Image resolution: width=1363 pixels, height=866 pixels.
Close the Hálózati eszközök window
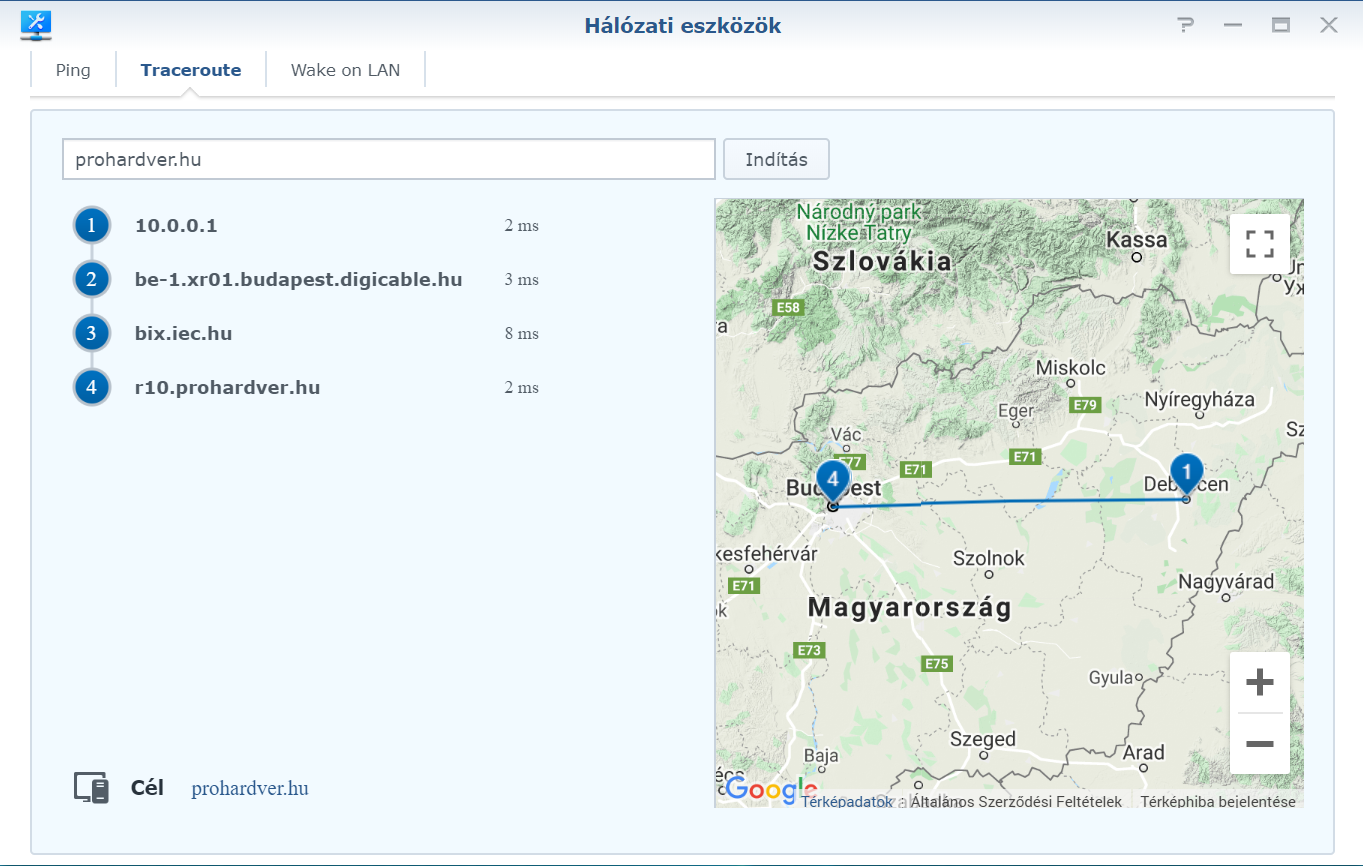(x=1329, y=26)
